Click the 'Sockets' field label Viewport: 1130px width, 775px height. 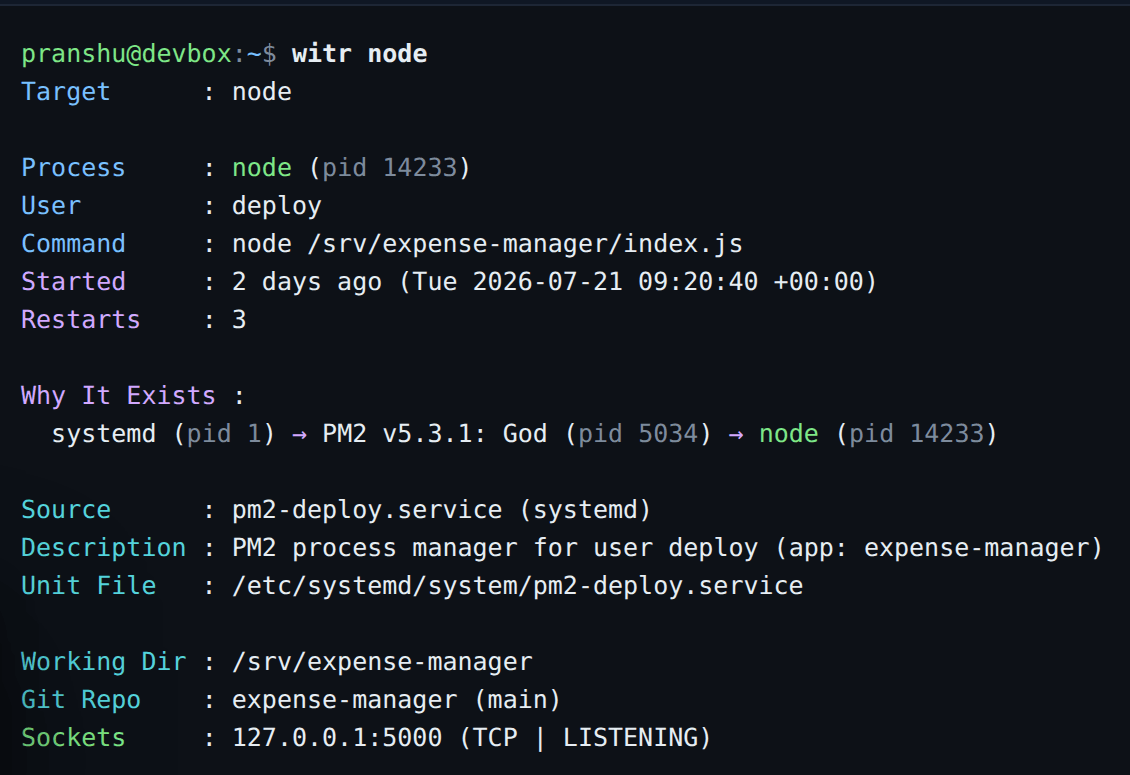[73, 738]
